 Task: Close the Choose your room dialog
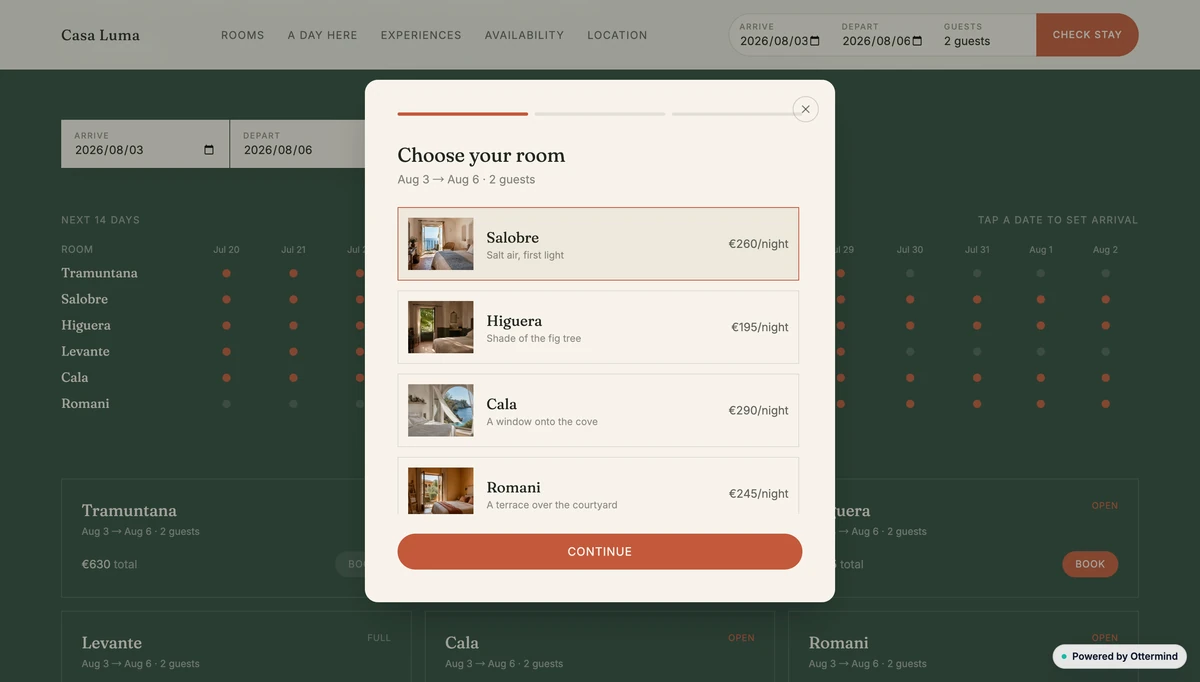[805, 109]
